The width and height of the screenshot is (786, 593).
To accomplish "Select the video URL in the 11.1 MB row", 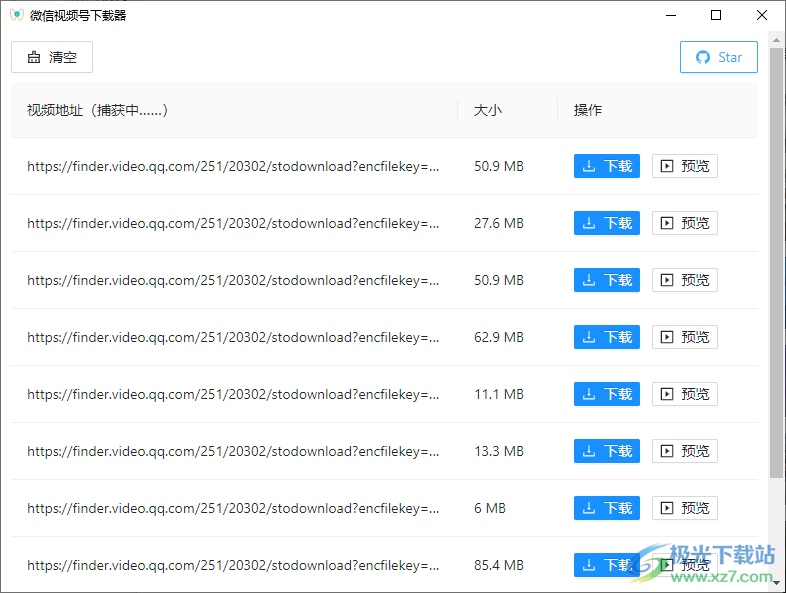I will (x=233, y=394).
